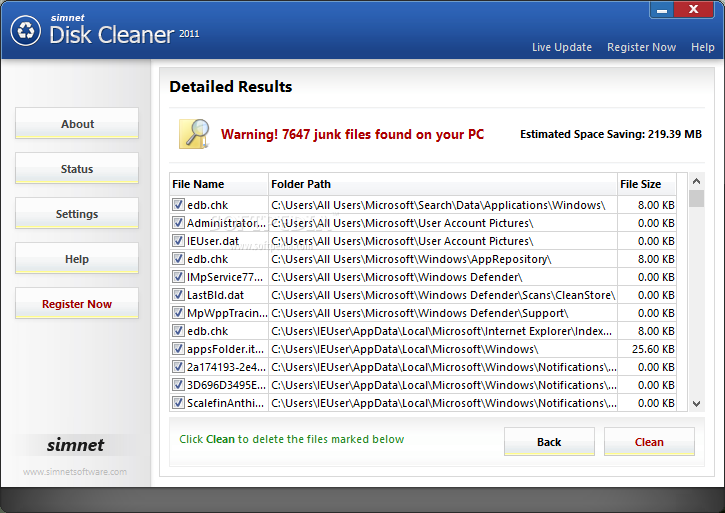Open the About section in the sidebar
Viewport: 725px width, 513px height.
click(77, 124)
